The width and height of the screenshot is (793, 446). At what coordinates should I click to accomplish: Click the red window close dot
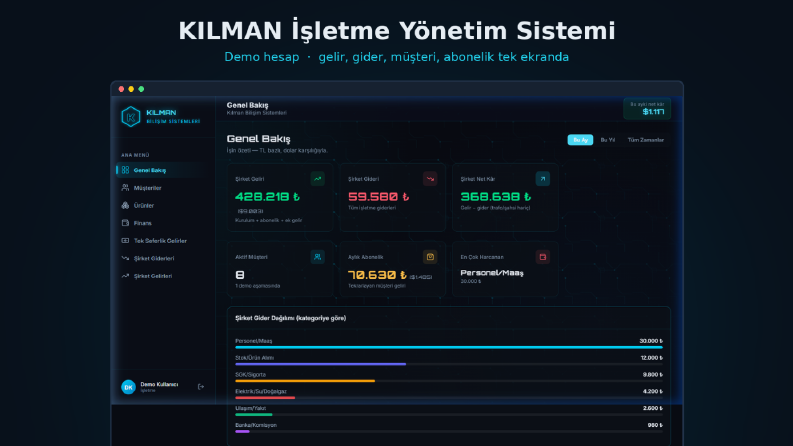(x=121, y=89)
